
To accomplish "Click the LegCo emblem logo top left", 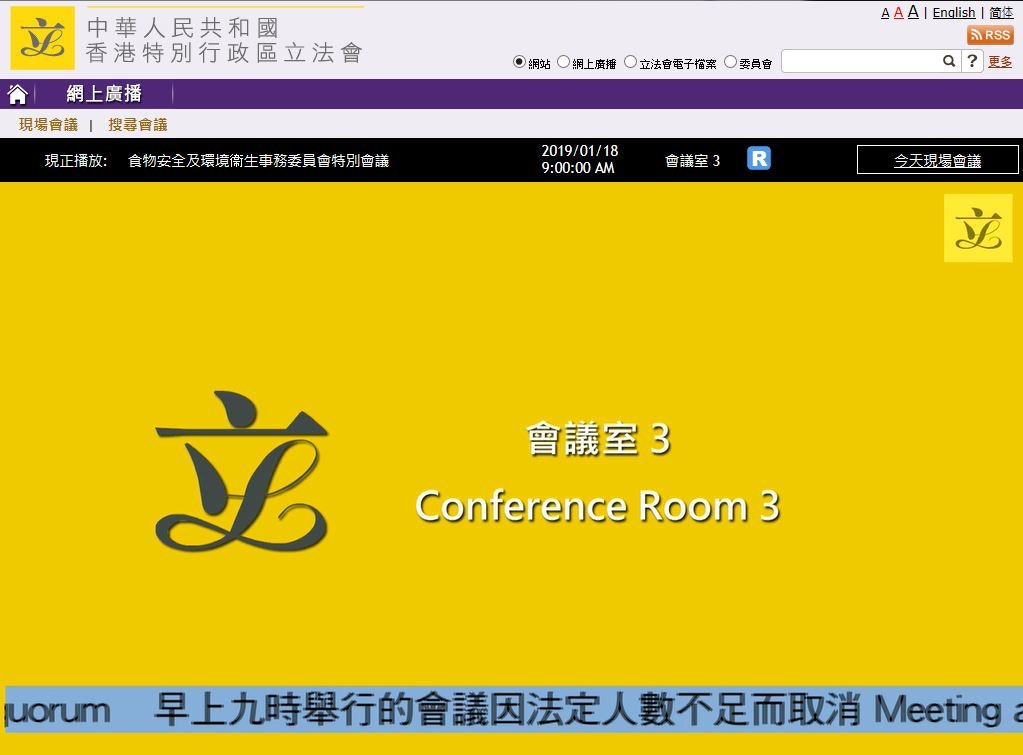I will click(40, 38).
